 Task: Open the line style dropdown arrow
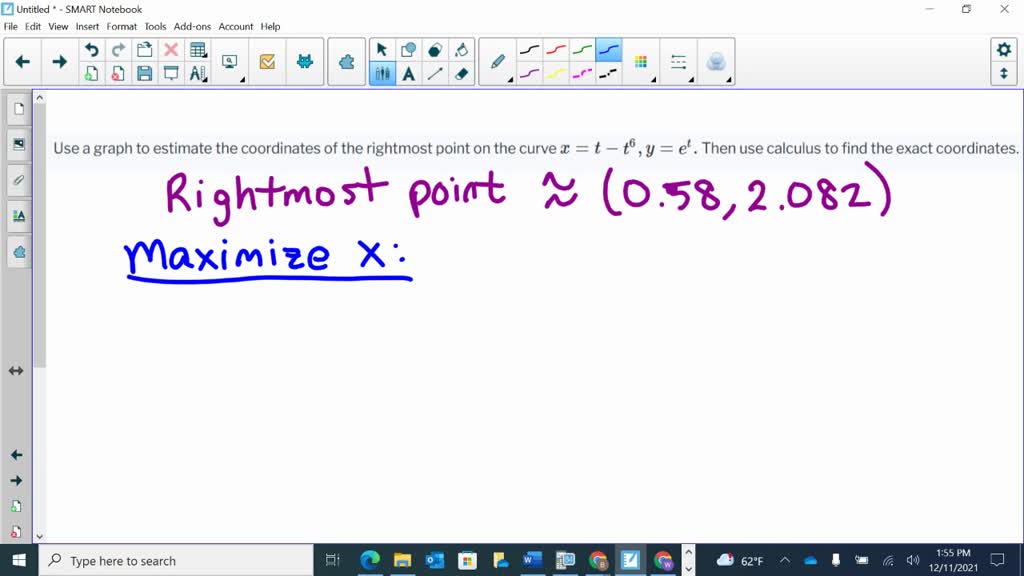pos(692,80)
